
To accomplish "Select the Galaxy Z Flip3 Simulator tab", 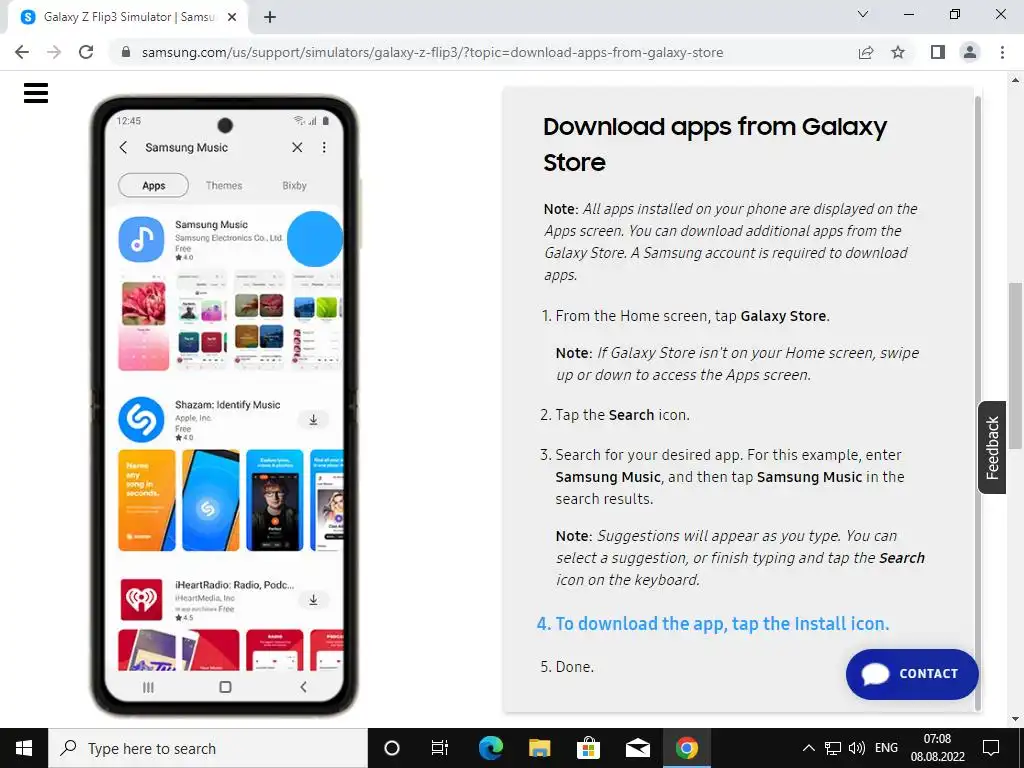I will [x=129, y=17].
